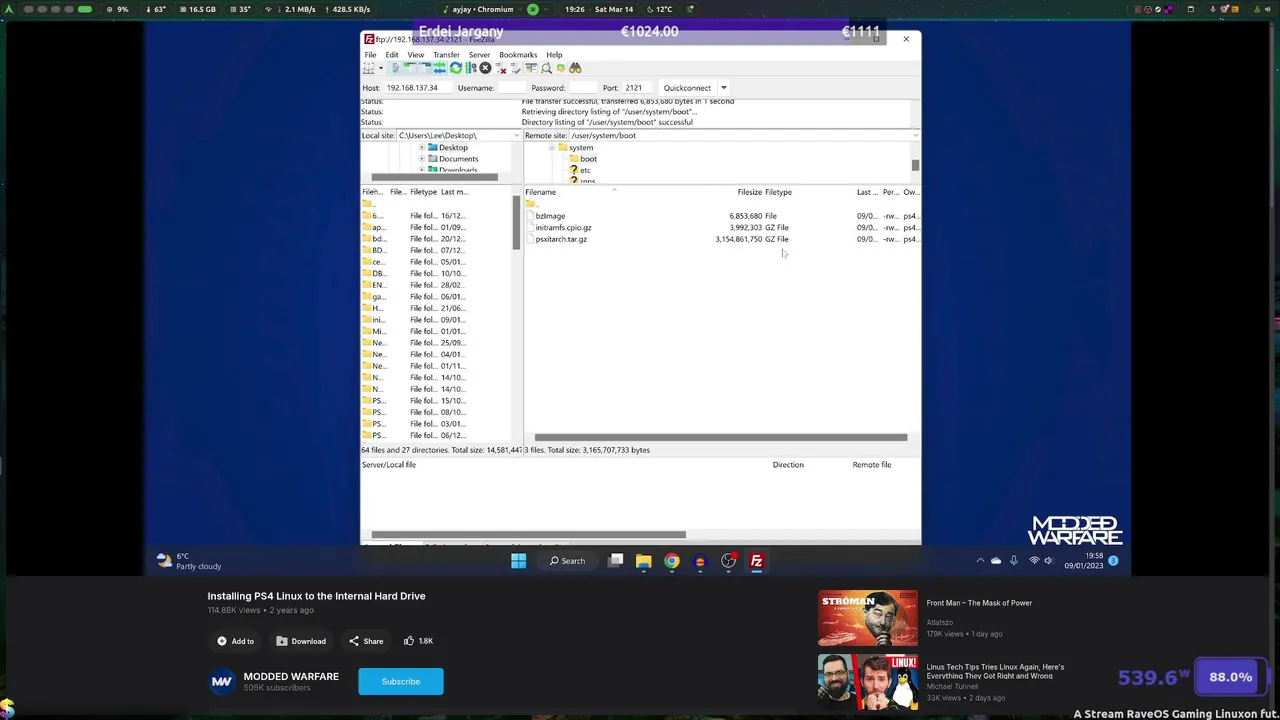Click the Host input field
This screenshot has height=720, width=1280.
(417, 88)
